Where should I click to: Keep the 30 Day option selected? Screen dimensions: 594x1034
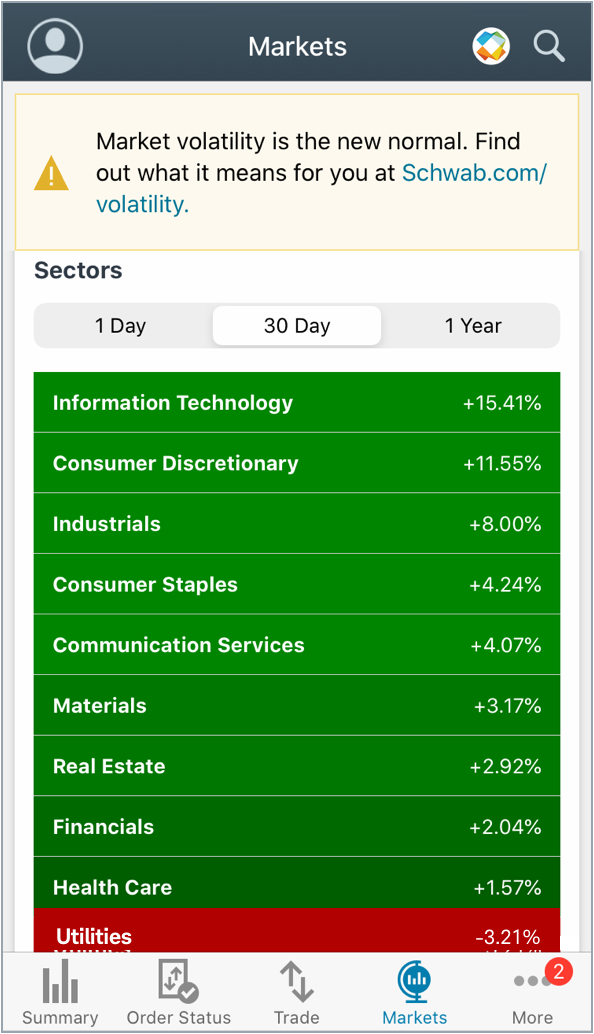tap(296, 325)
